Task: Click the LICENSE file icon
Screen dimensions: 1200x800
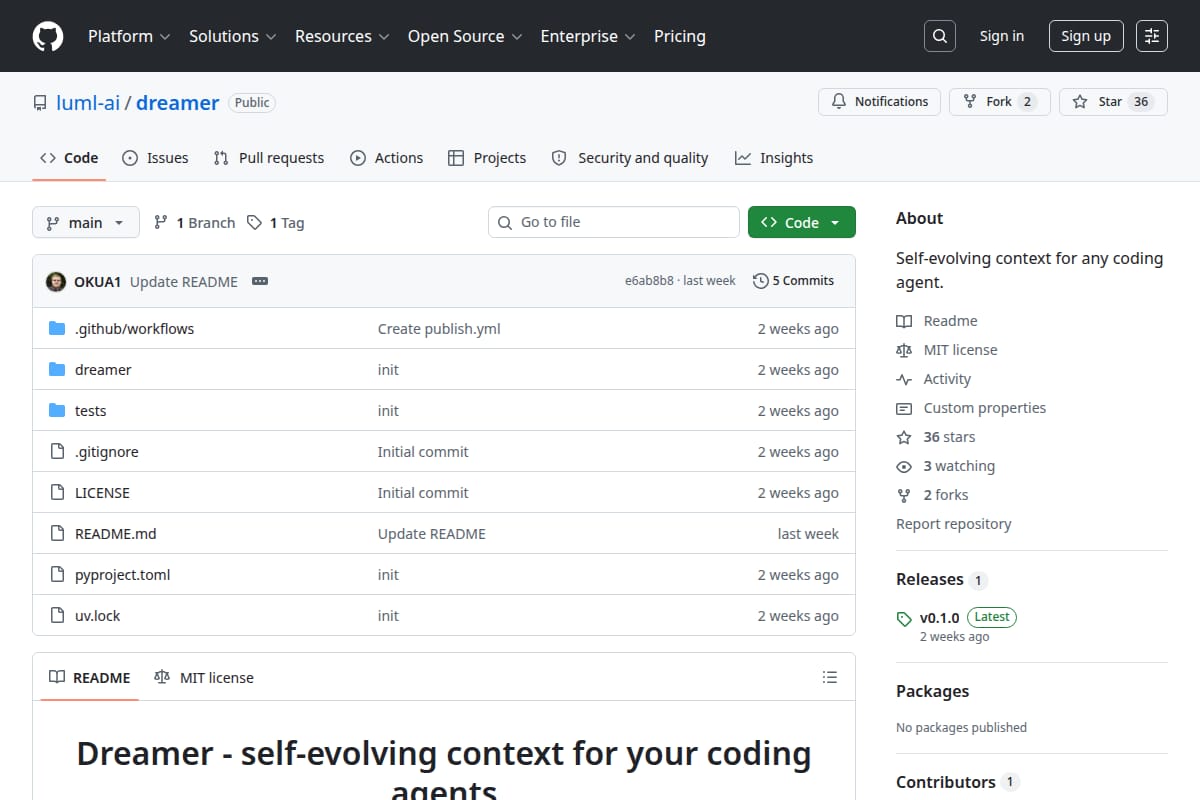Action: tap(57, 493)
